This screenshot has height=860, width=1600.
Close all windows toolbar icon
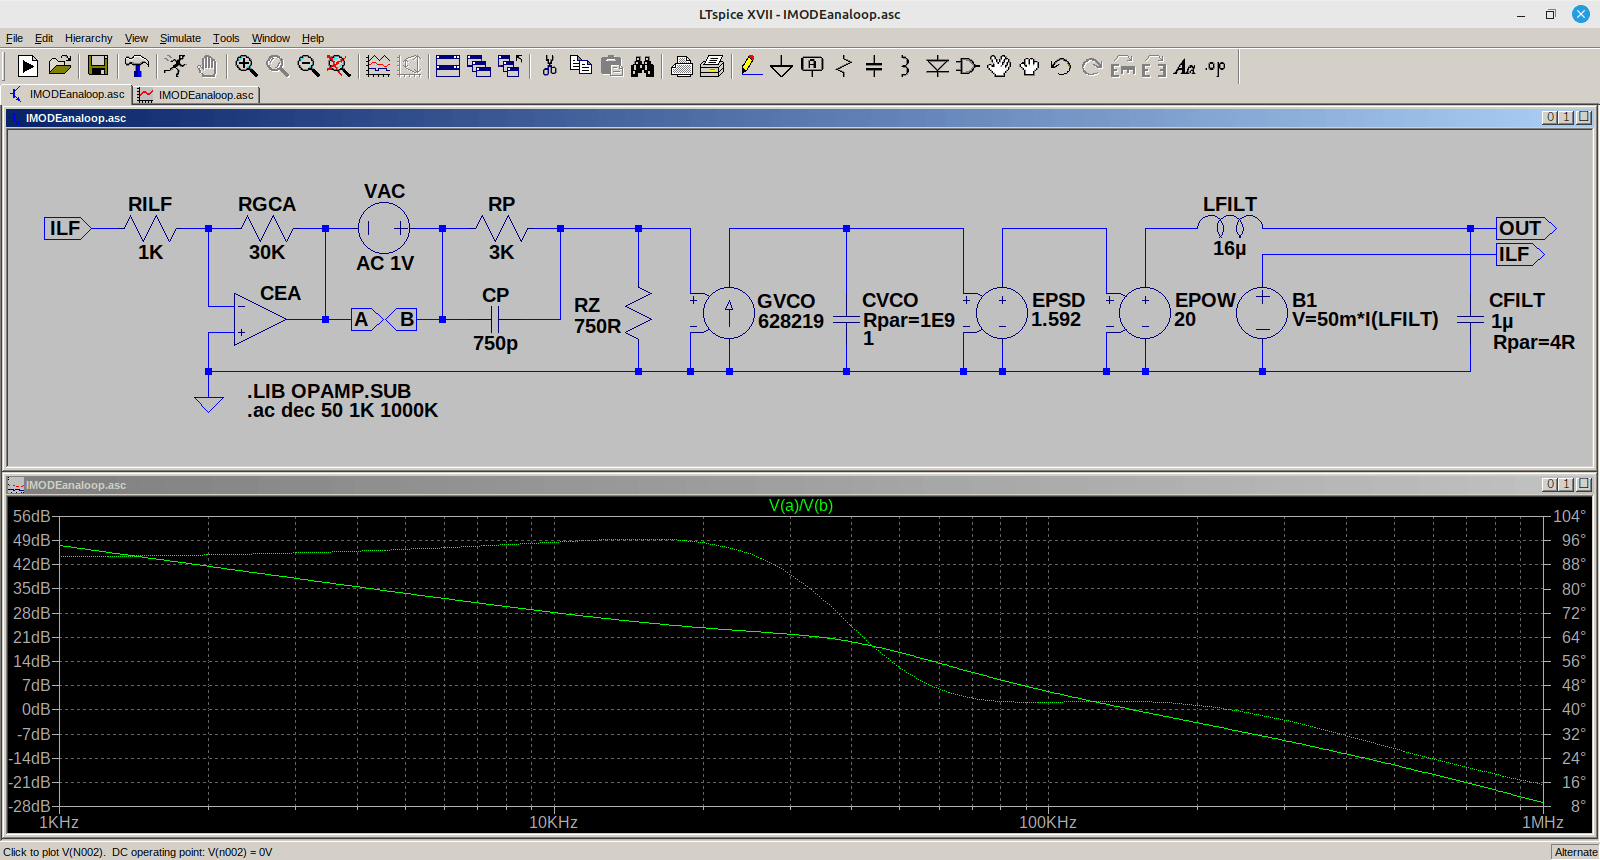(510, 66)
